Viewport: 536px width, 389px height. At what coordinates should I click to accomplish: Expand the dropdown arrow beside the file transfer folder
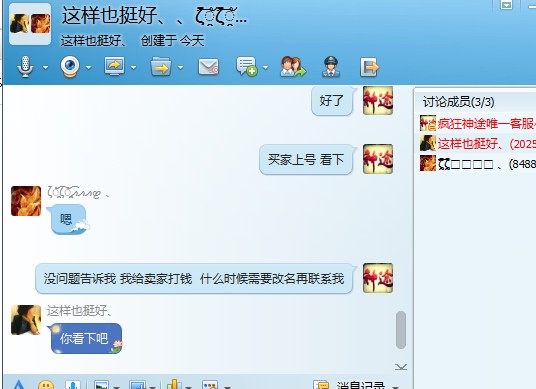point(180,68)
